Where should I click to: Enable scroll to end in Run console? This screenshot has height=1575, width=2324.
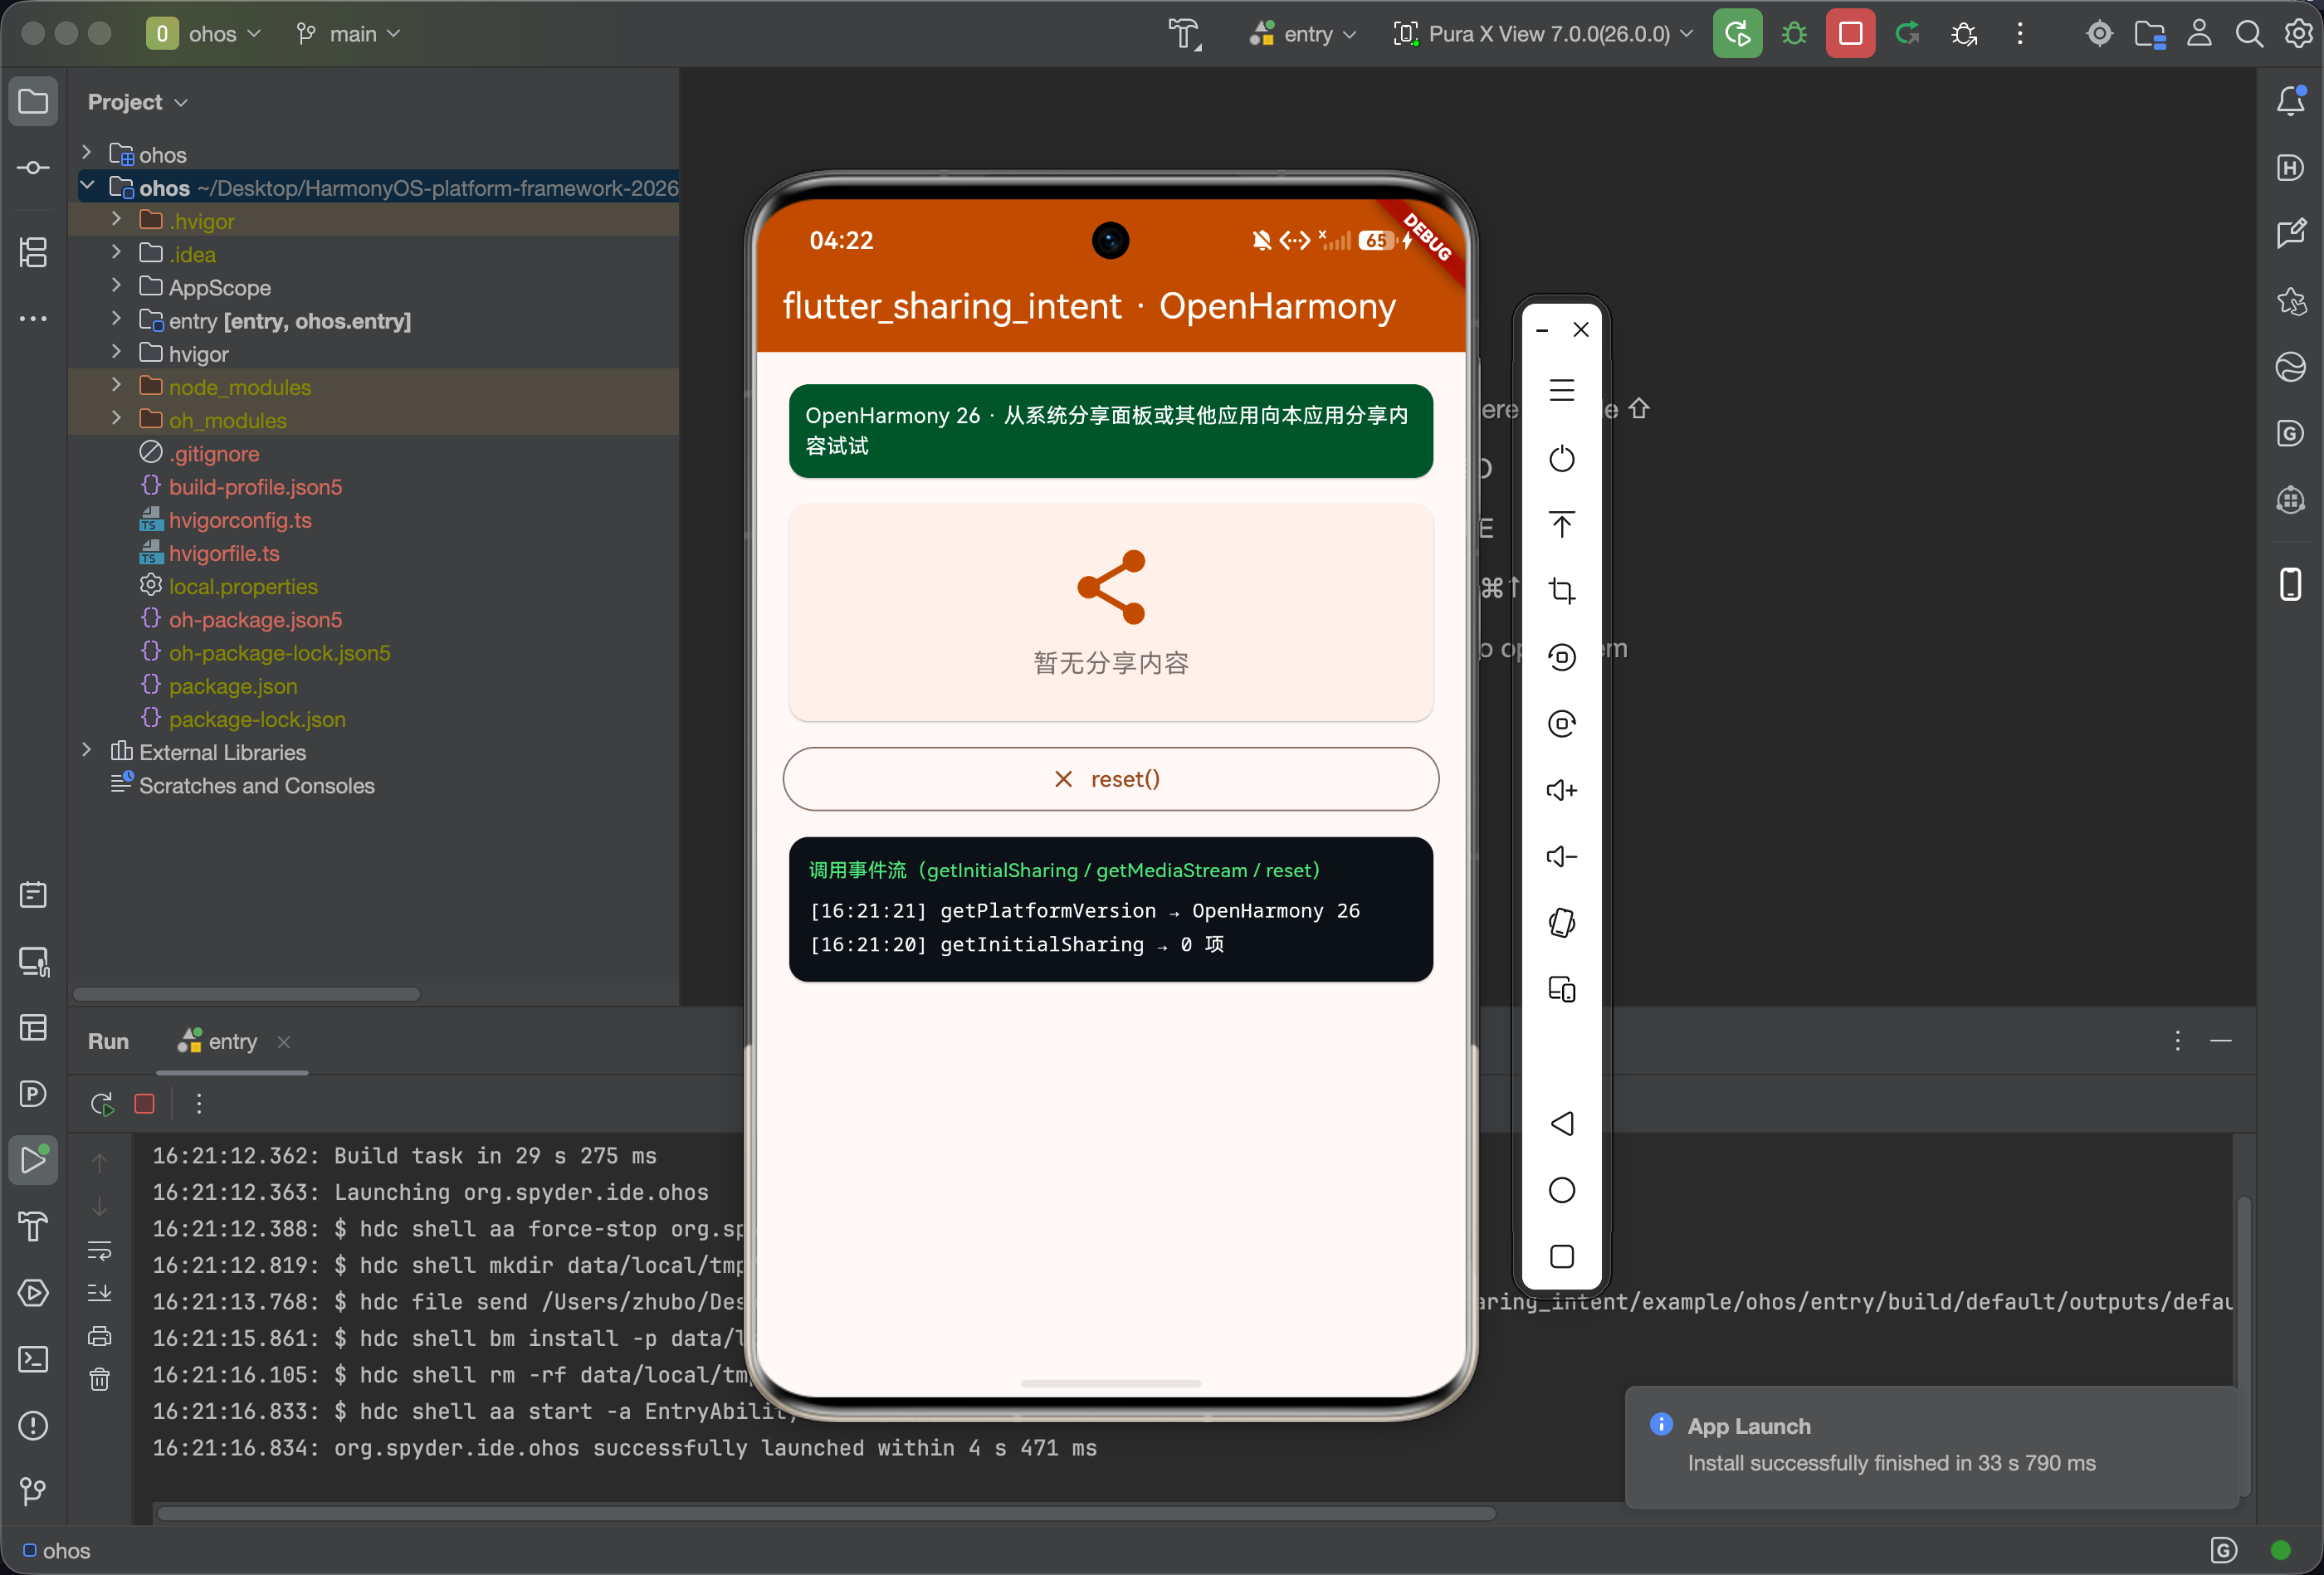[99, 1293]
